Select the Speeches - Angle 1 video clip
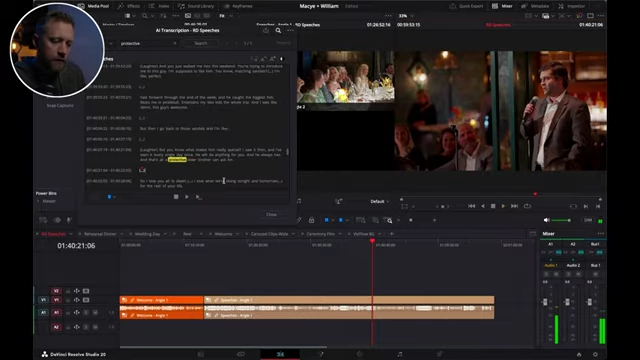Screen dimensions: 640x360 349,300
